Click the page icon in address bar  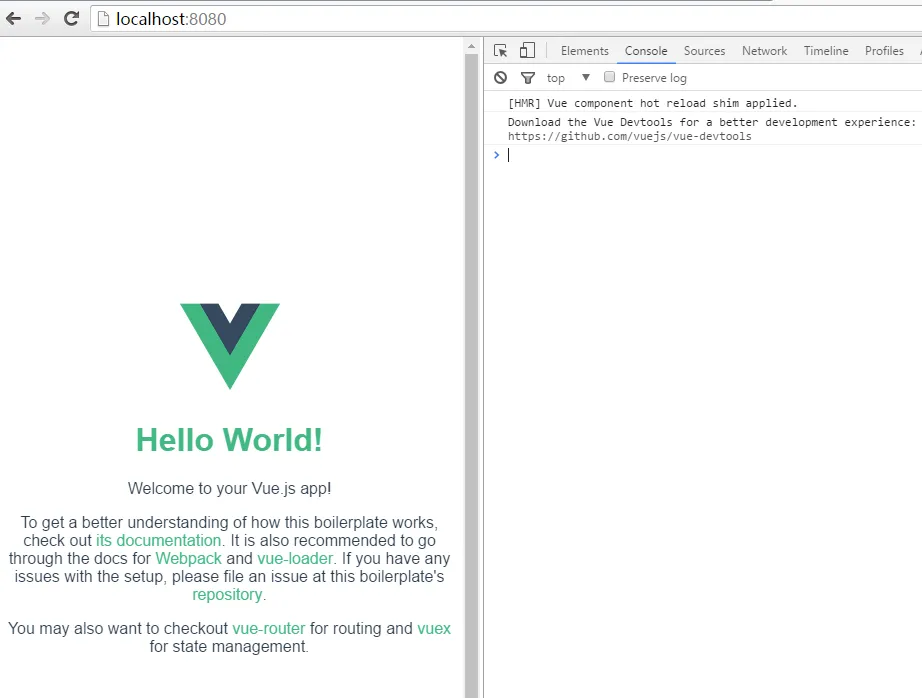click(103, 19)
